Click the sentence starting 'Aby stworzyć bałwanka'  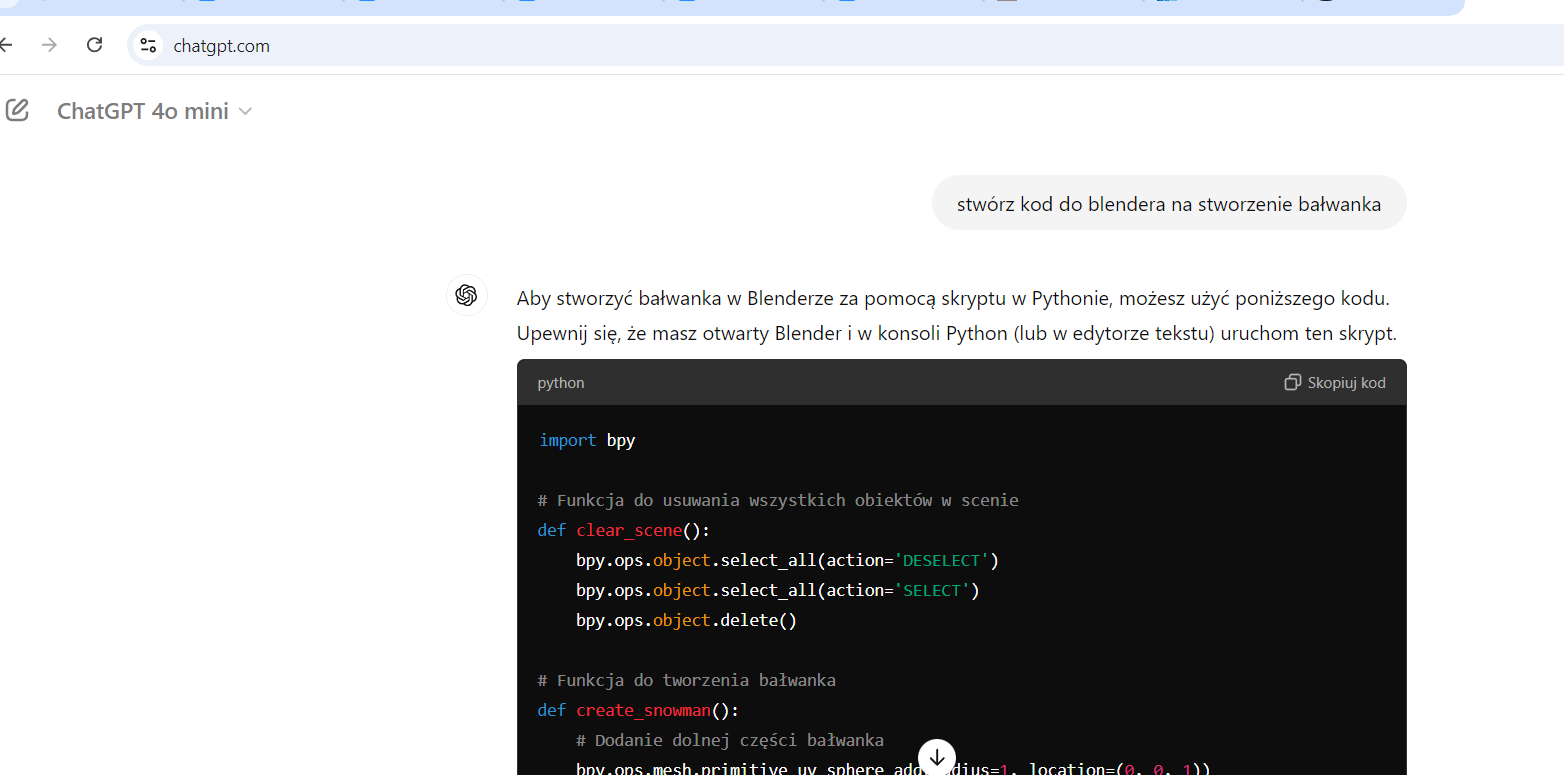coord(953,298)
